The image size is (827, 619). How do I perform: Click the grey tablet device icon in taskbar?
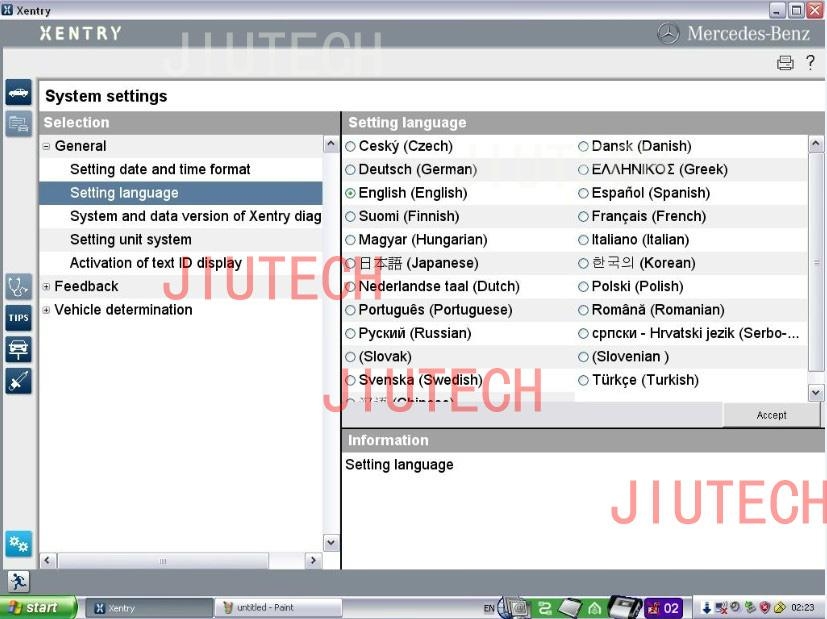[x=570, y=608]
